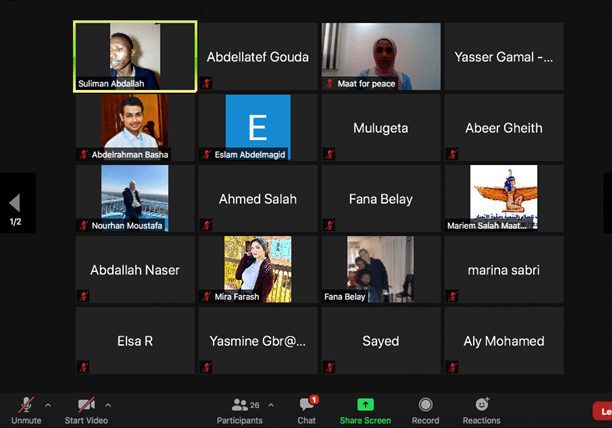Click muted mic icon on marina sabri

pyautogui.click(x=452, y=296)
